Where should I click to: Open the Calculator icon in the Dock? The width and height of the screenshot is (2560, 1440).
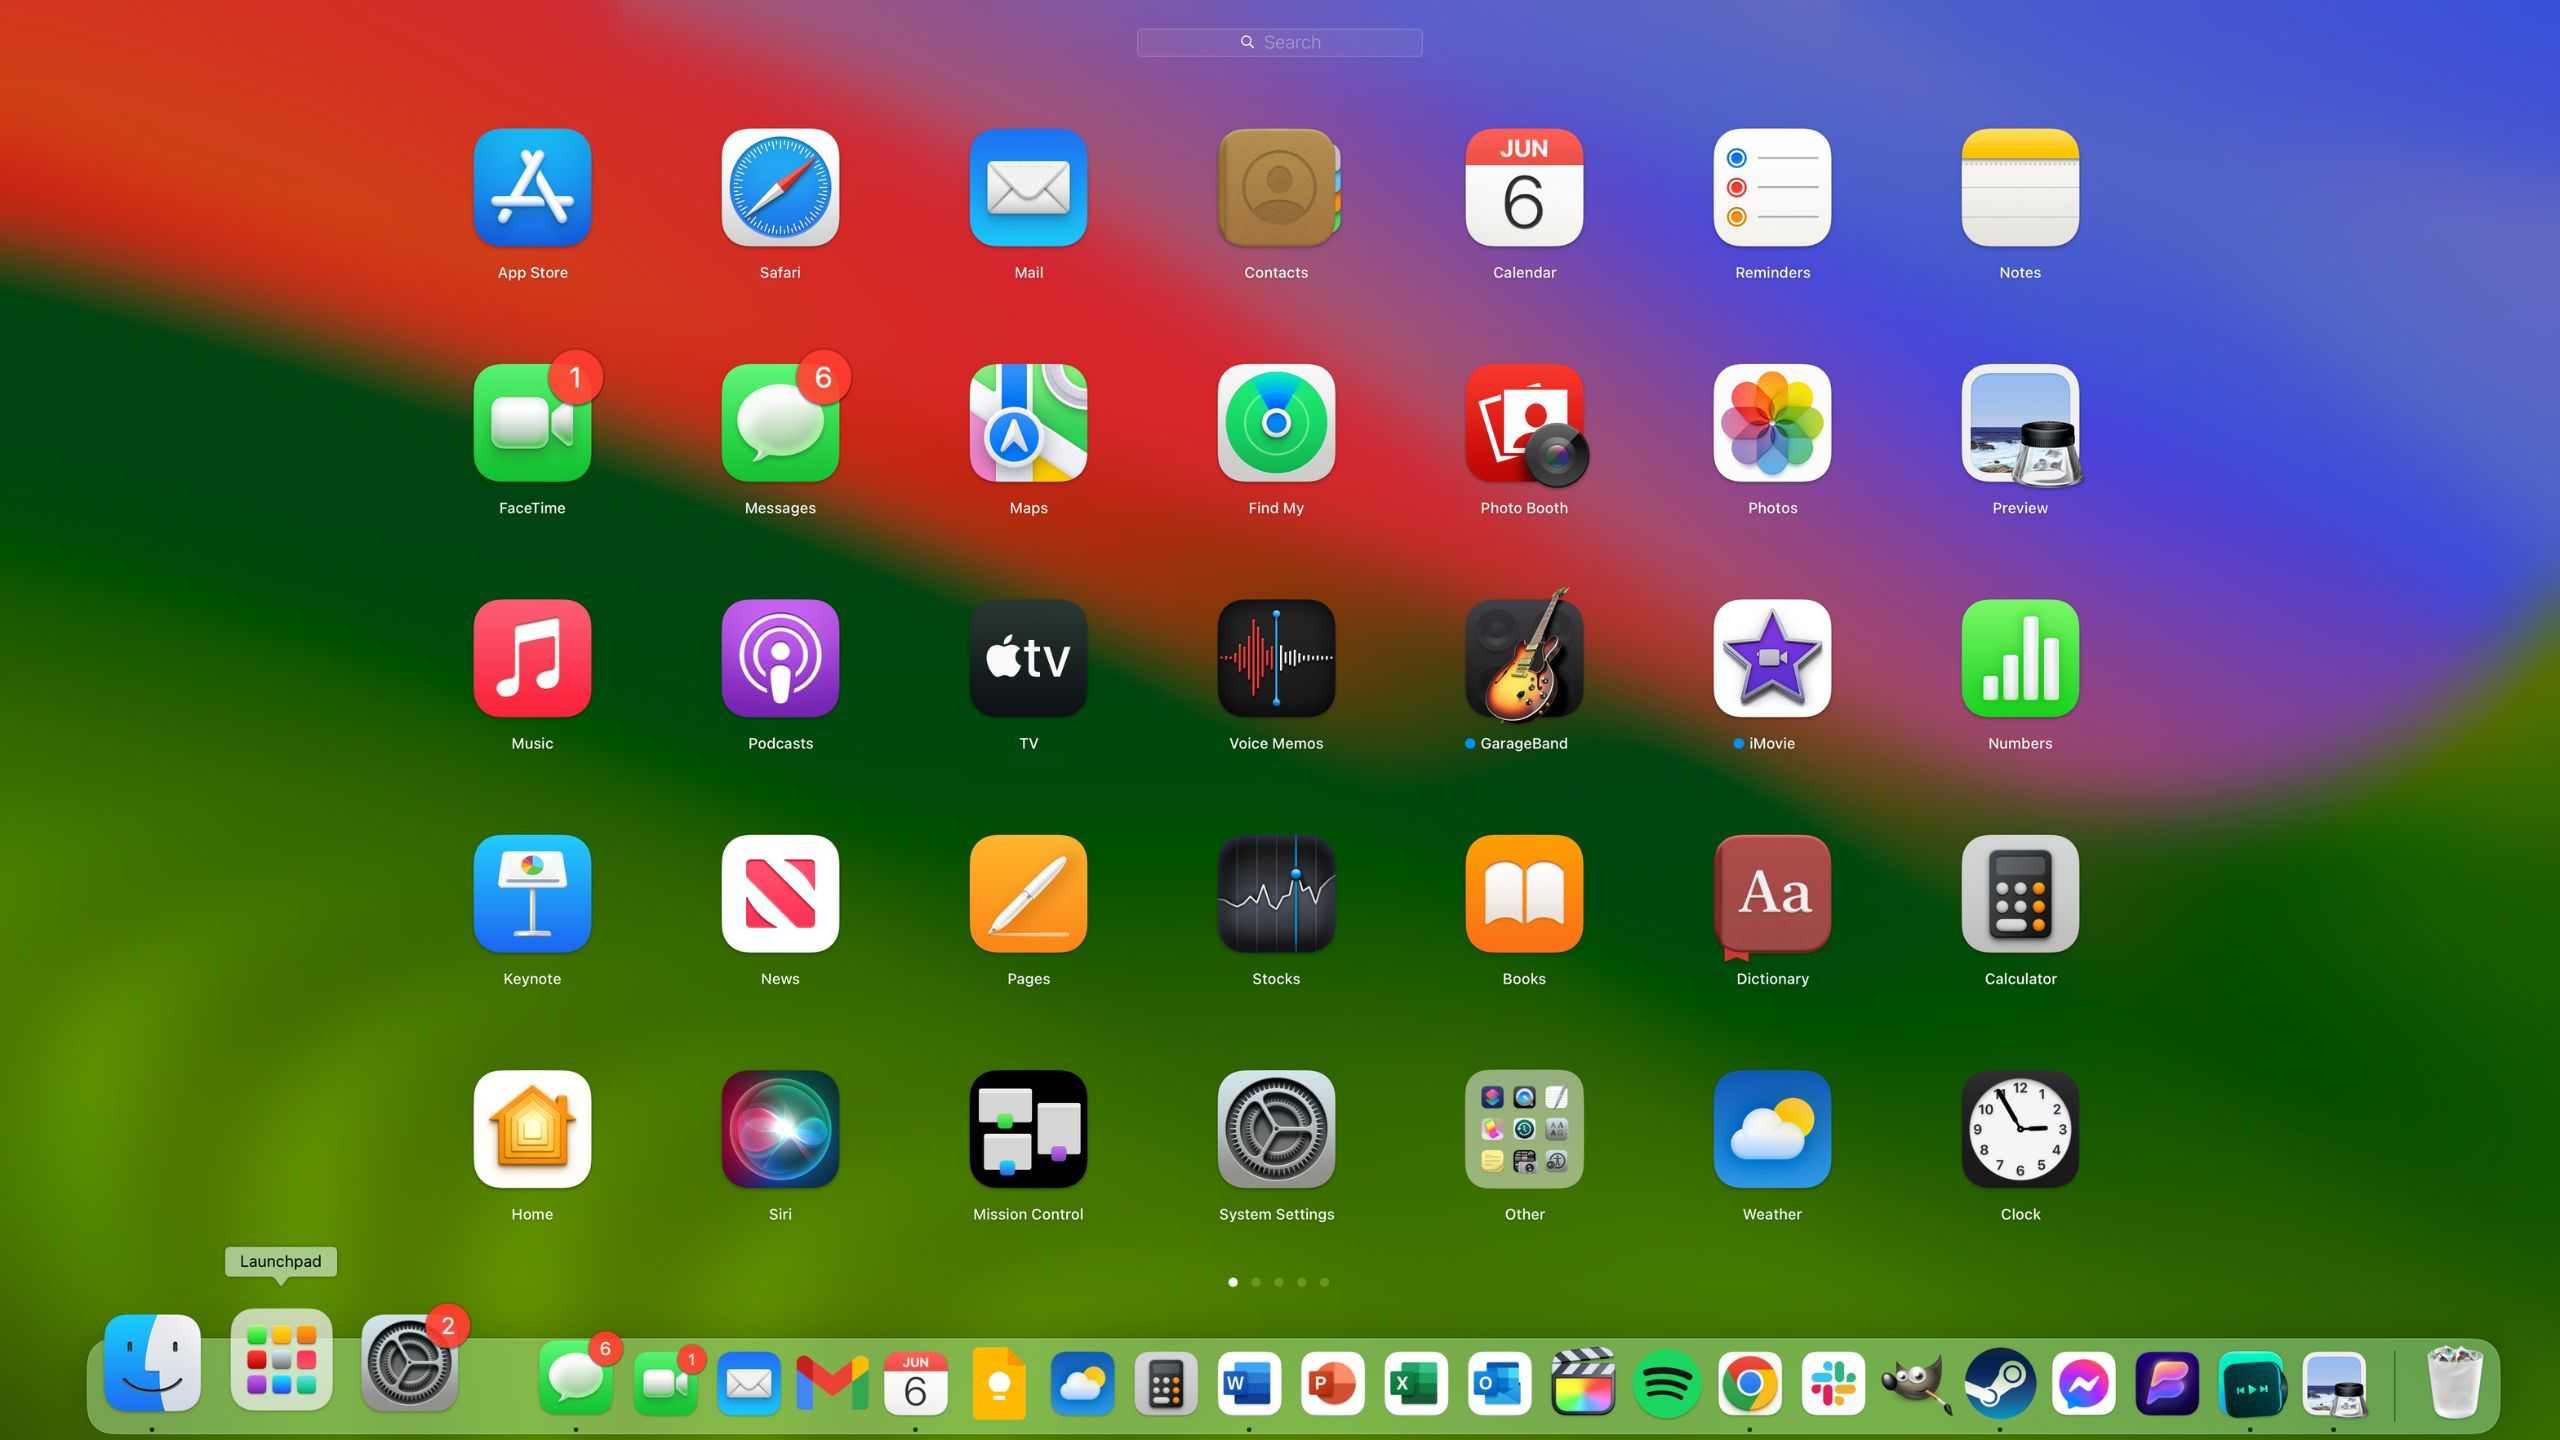point(1166,1384)
